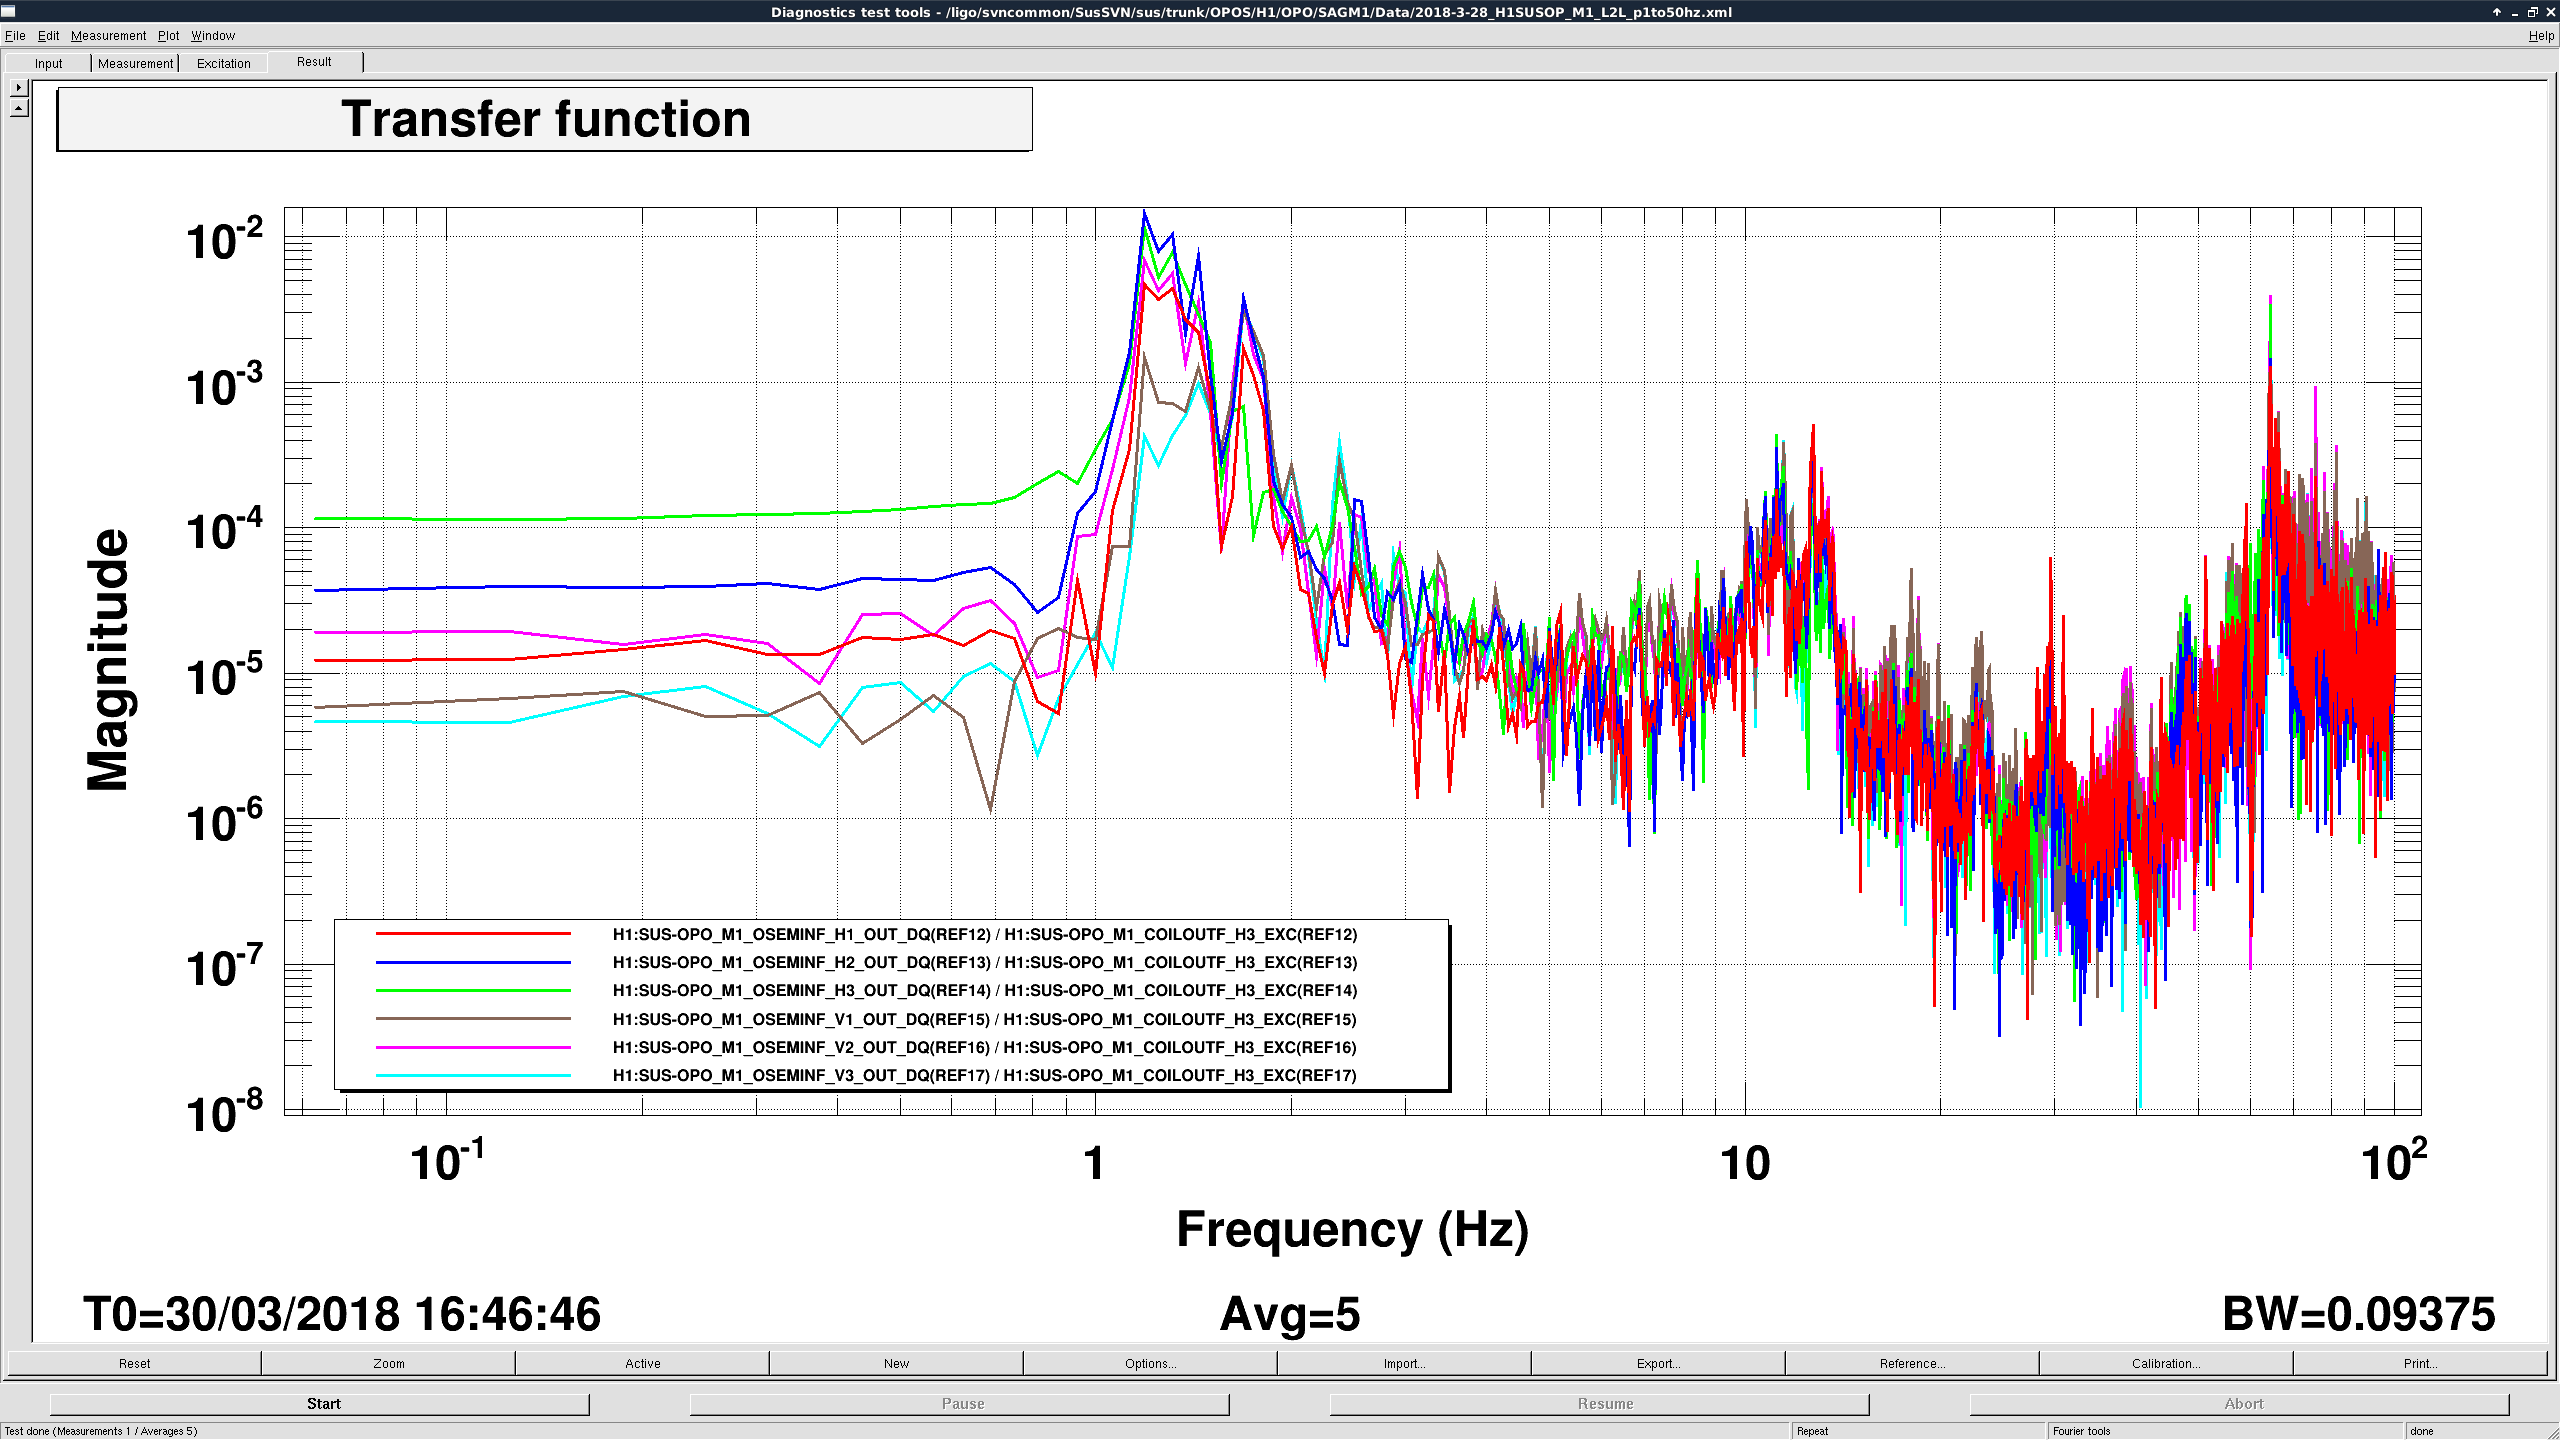The image size is (2560, 1440).
Task: Click the Export... button
Action: point(1659,1363)
